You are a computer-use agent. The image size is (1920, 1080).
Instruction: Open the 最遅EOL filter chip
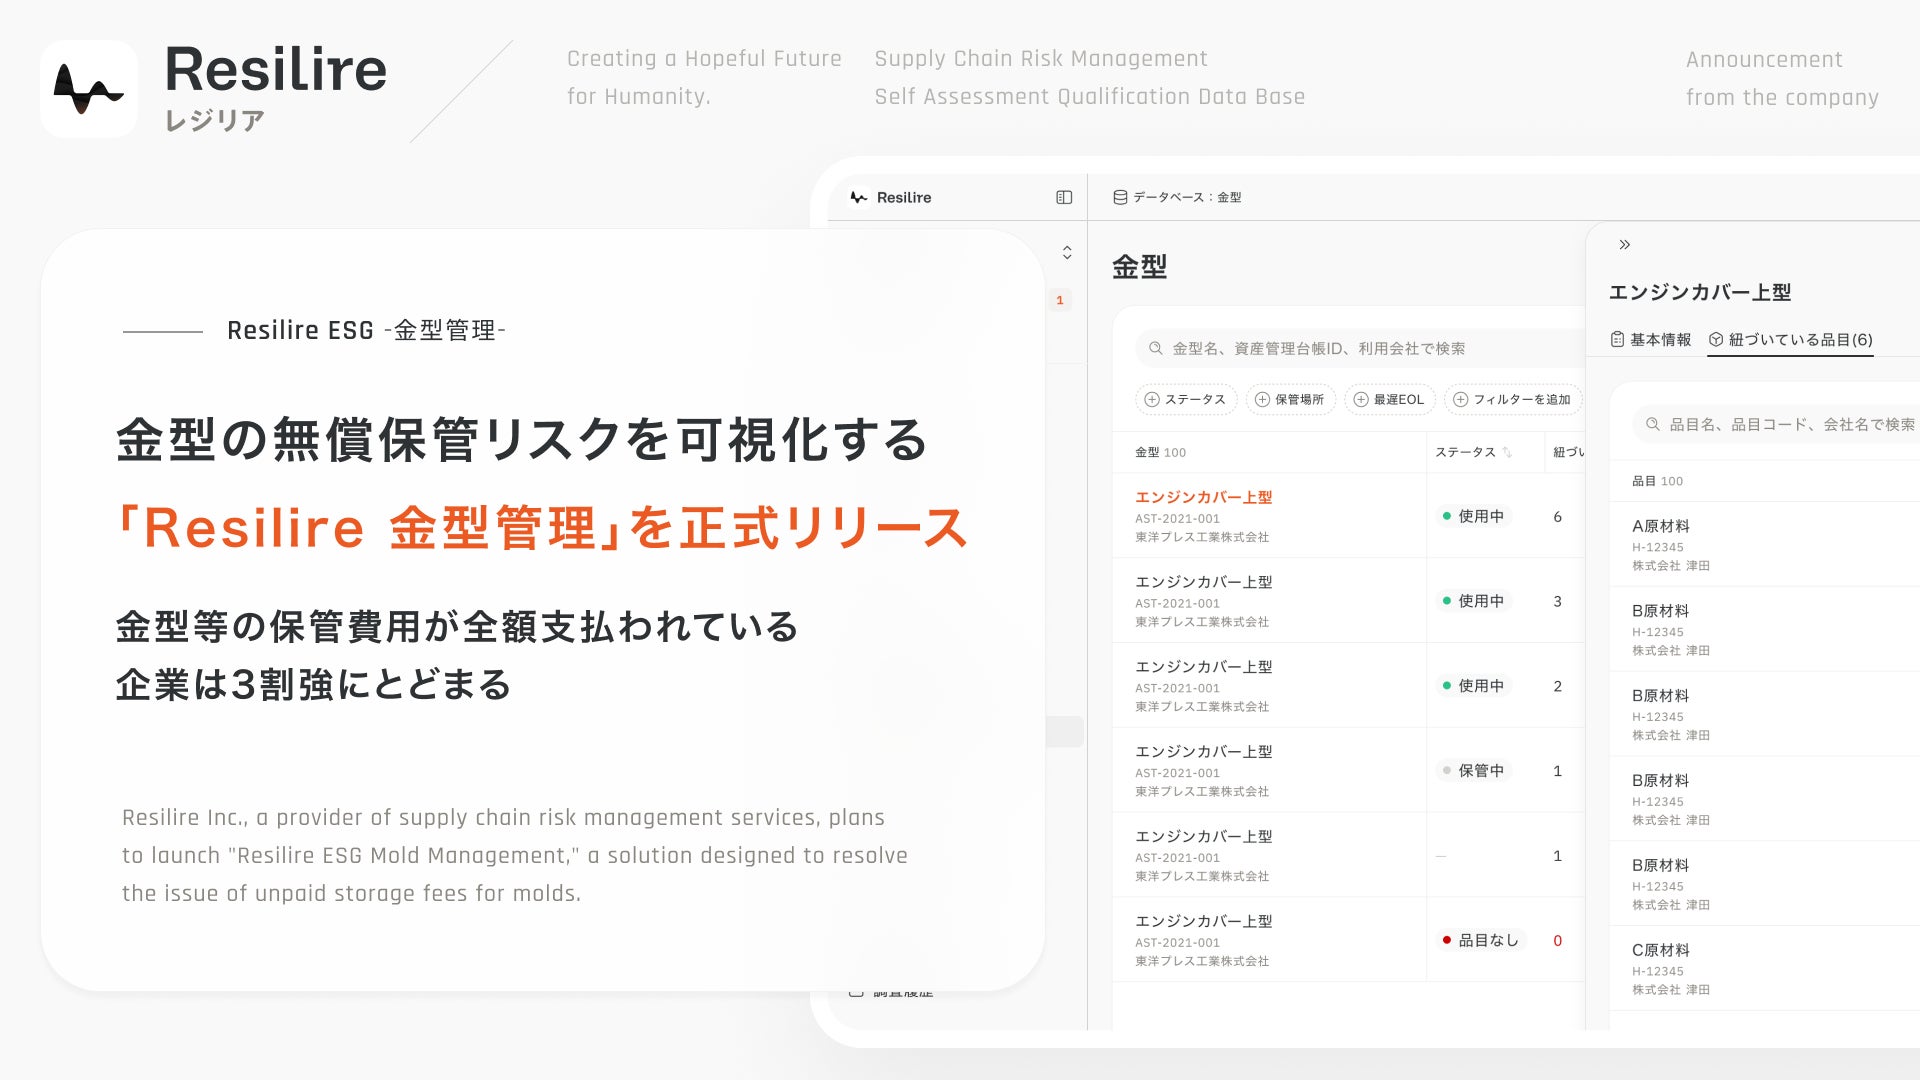1389,400
